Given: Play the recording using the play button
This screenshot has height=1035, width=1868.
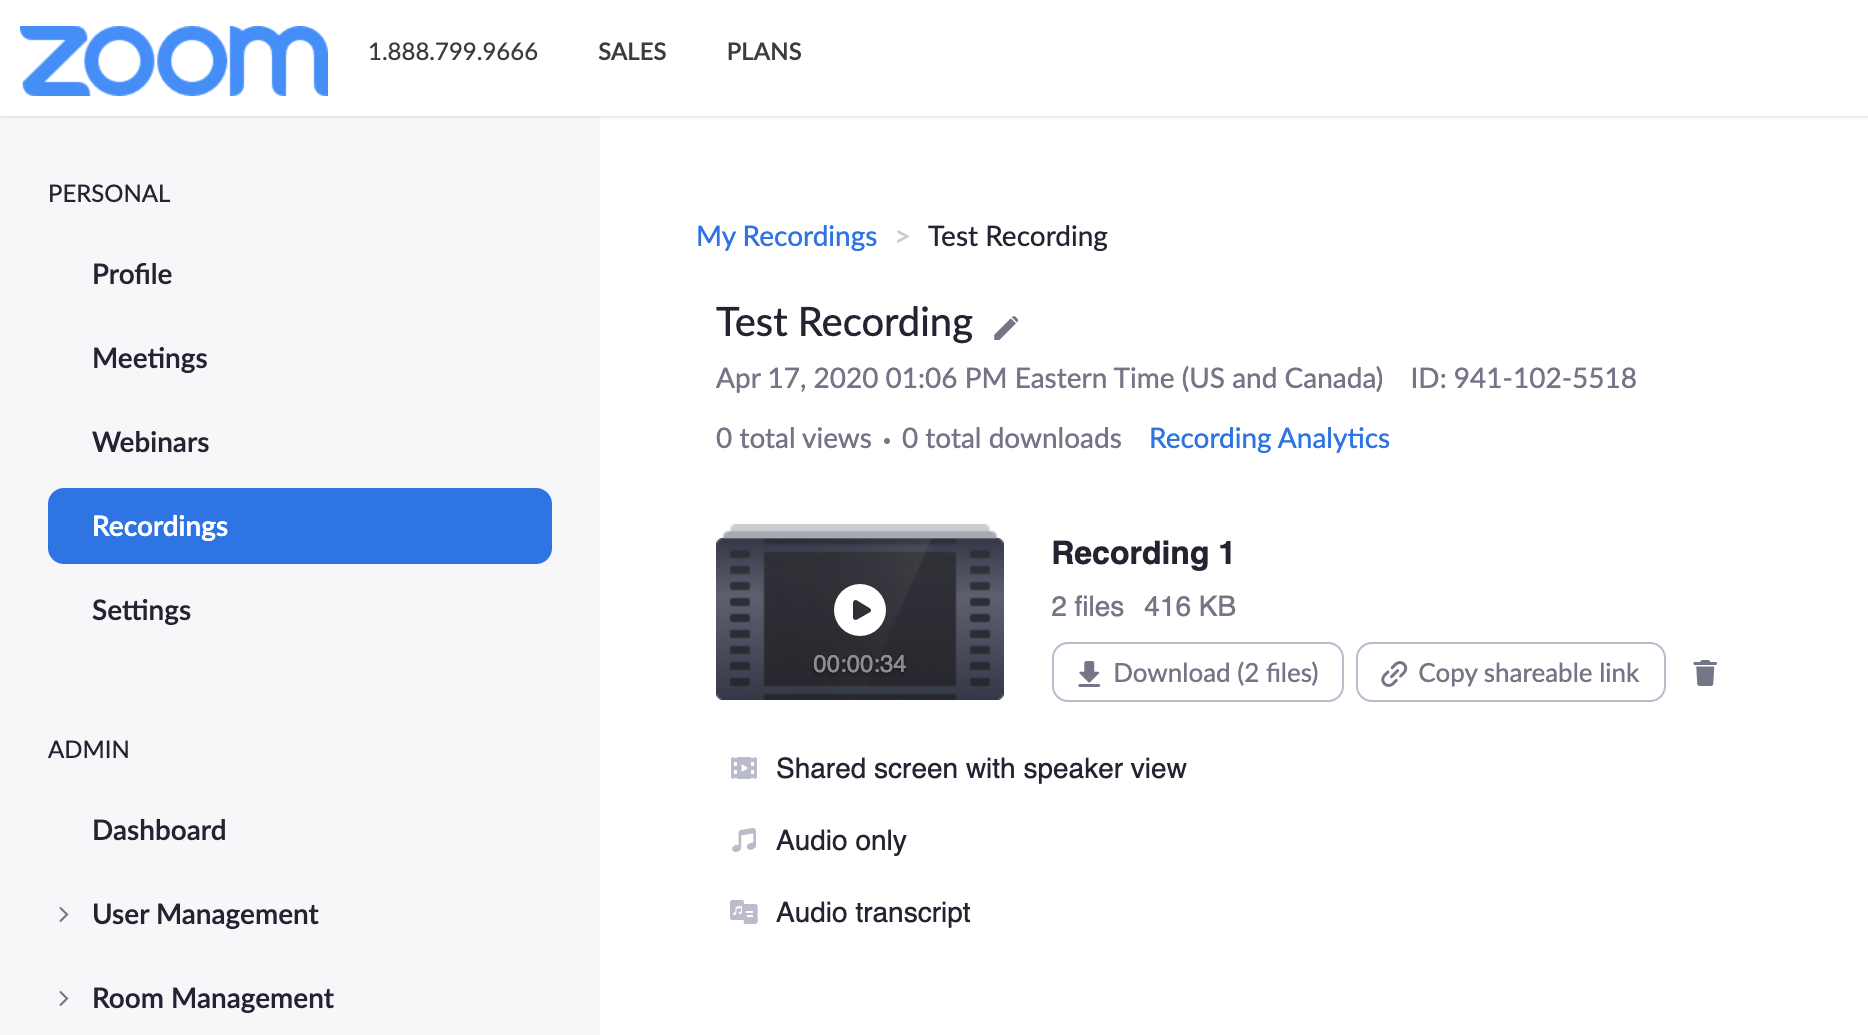Looking at the screenshot, I should click(860, 610).
